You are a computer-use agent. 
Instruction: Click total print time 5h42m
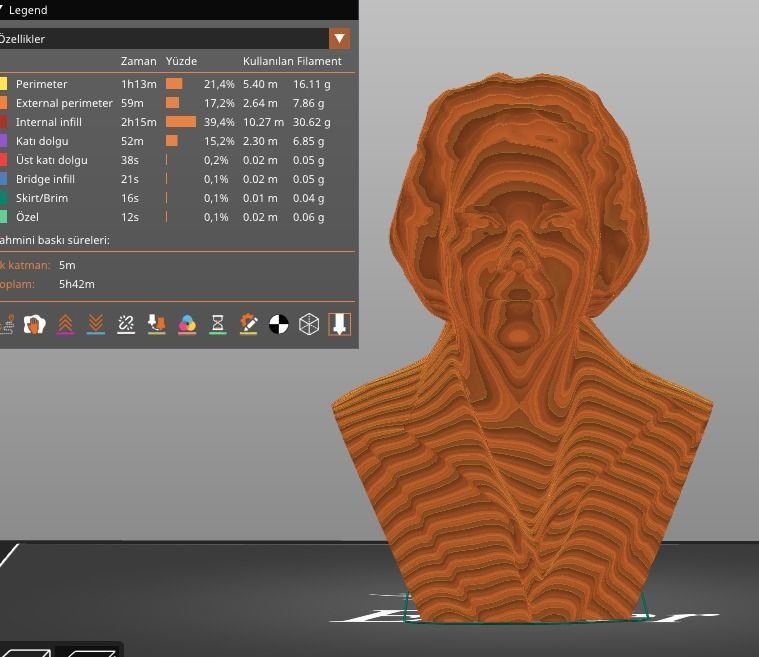tap(76, 284)
